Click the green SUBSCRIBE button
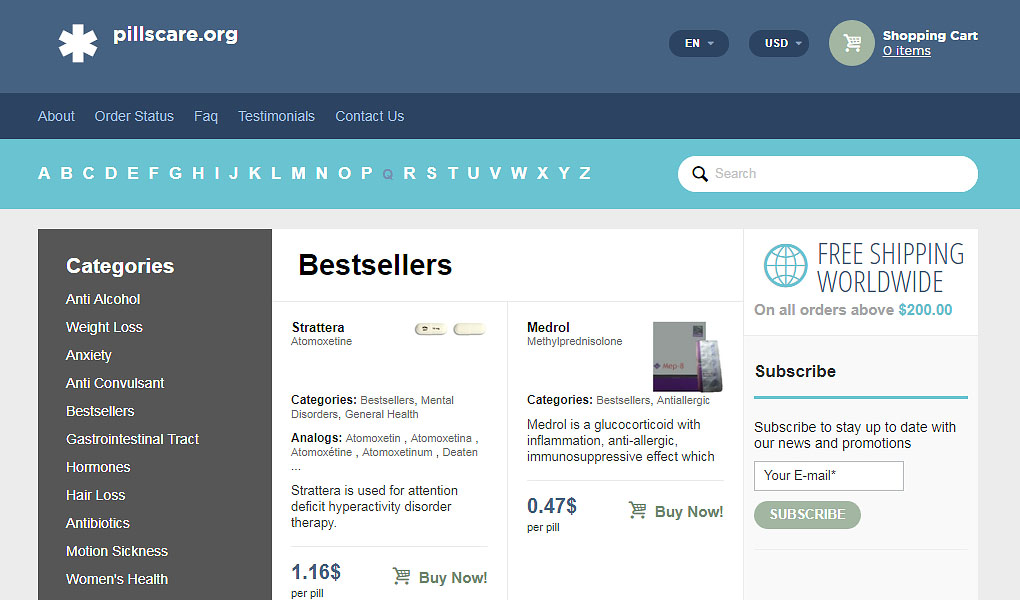 [x=807, y=515]
